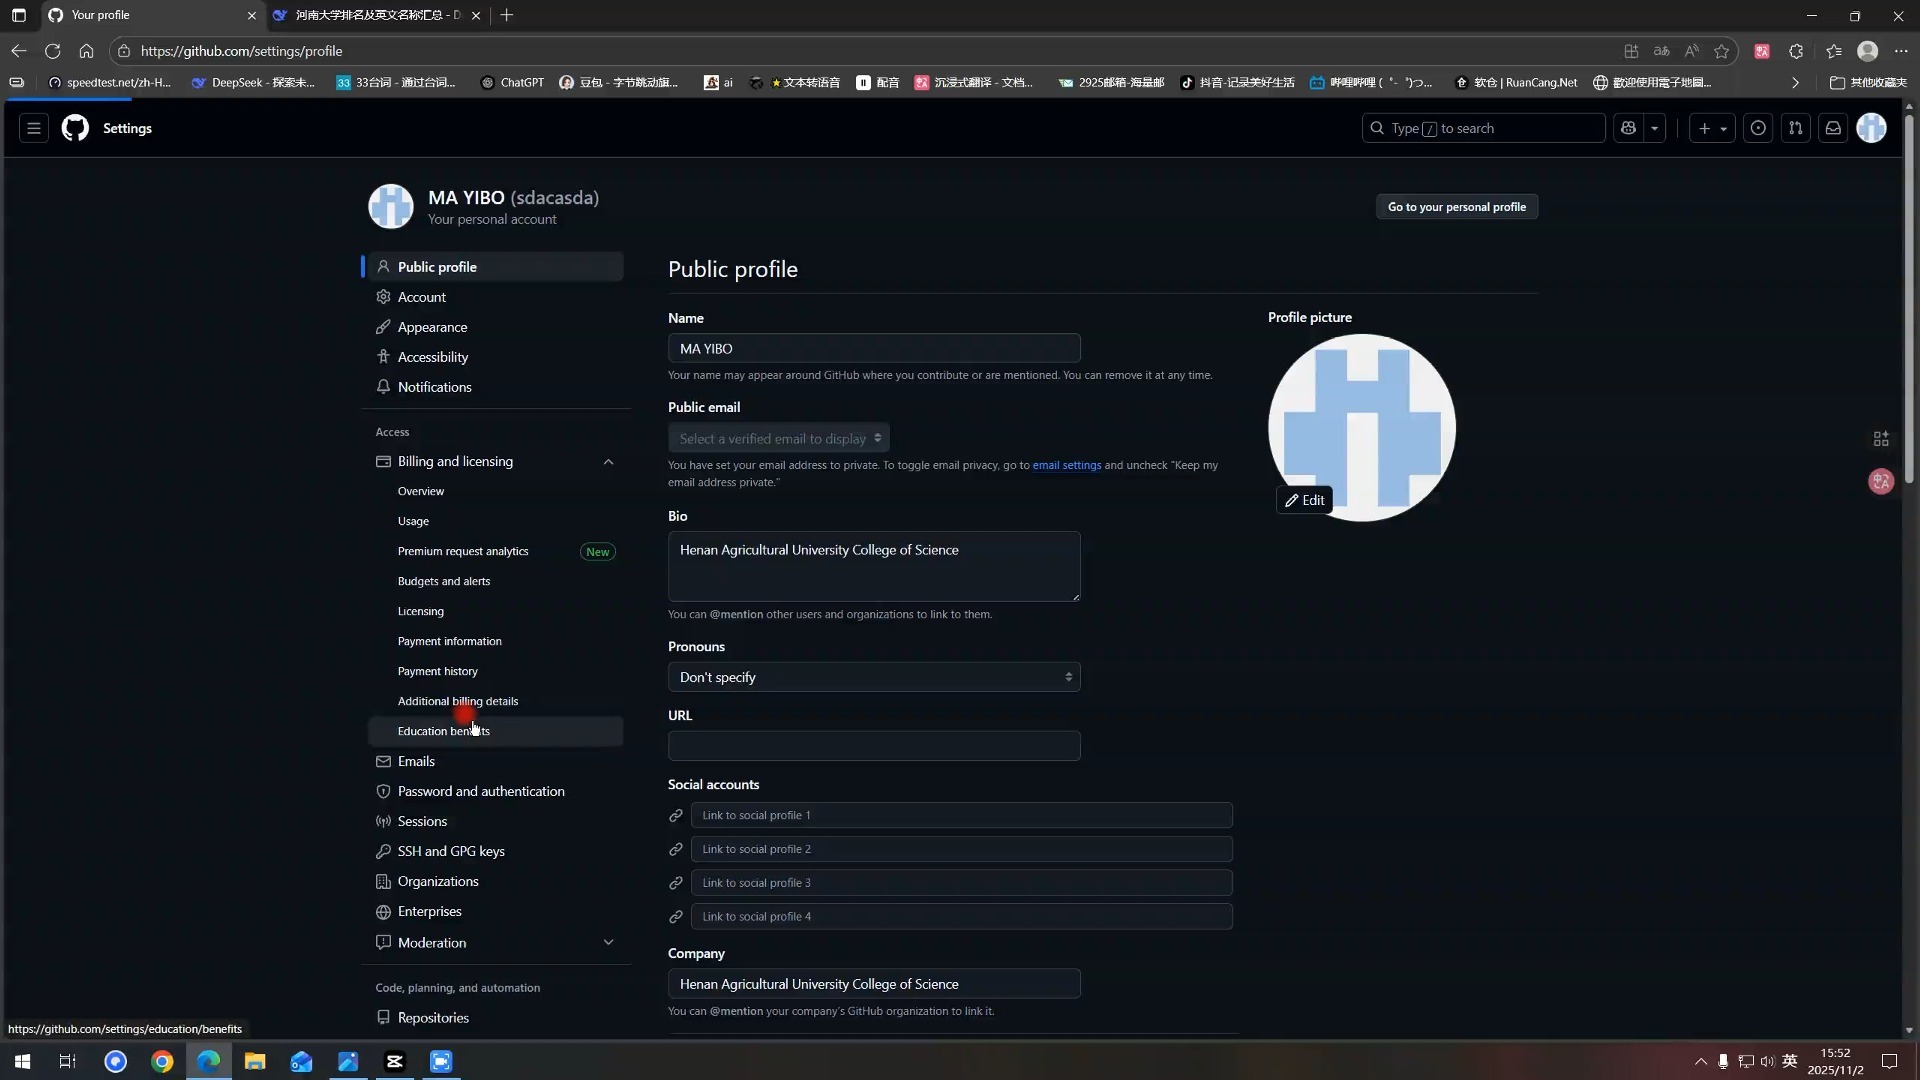Expand the Moderation section

(x=608, y=942)
